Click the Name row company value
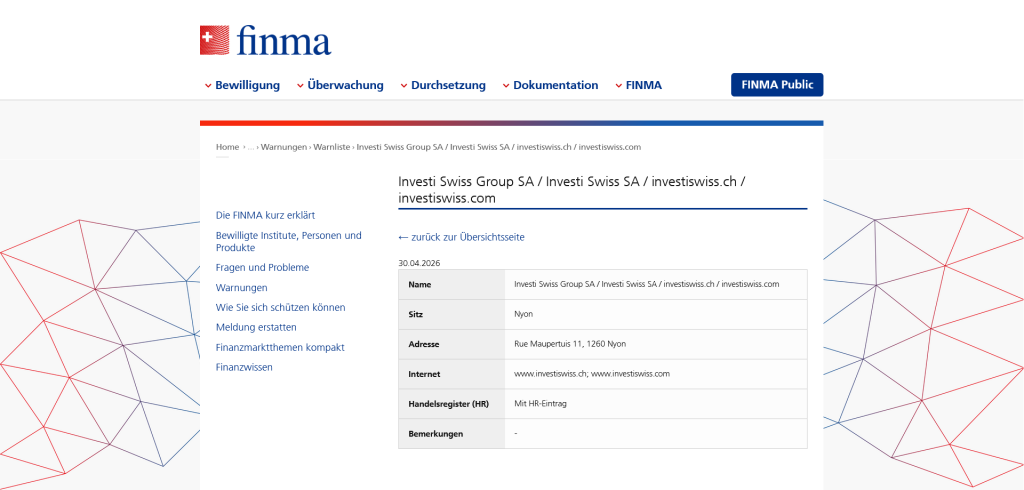The width and height of the screenshot is (1024, 490). (647, 284)
